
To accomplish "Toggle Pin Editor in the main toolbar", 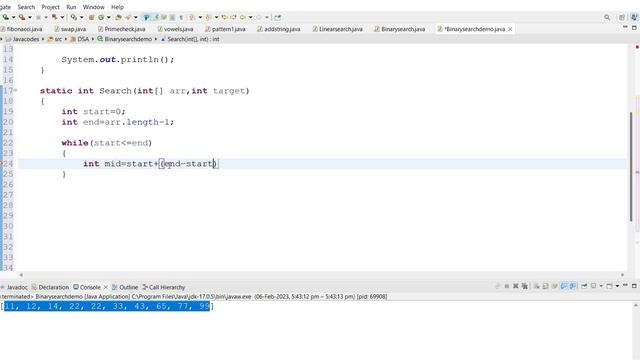I will 278,17.
